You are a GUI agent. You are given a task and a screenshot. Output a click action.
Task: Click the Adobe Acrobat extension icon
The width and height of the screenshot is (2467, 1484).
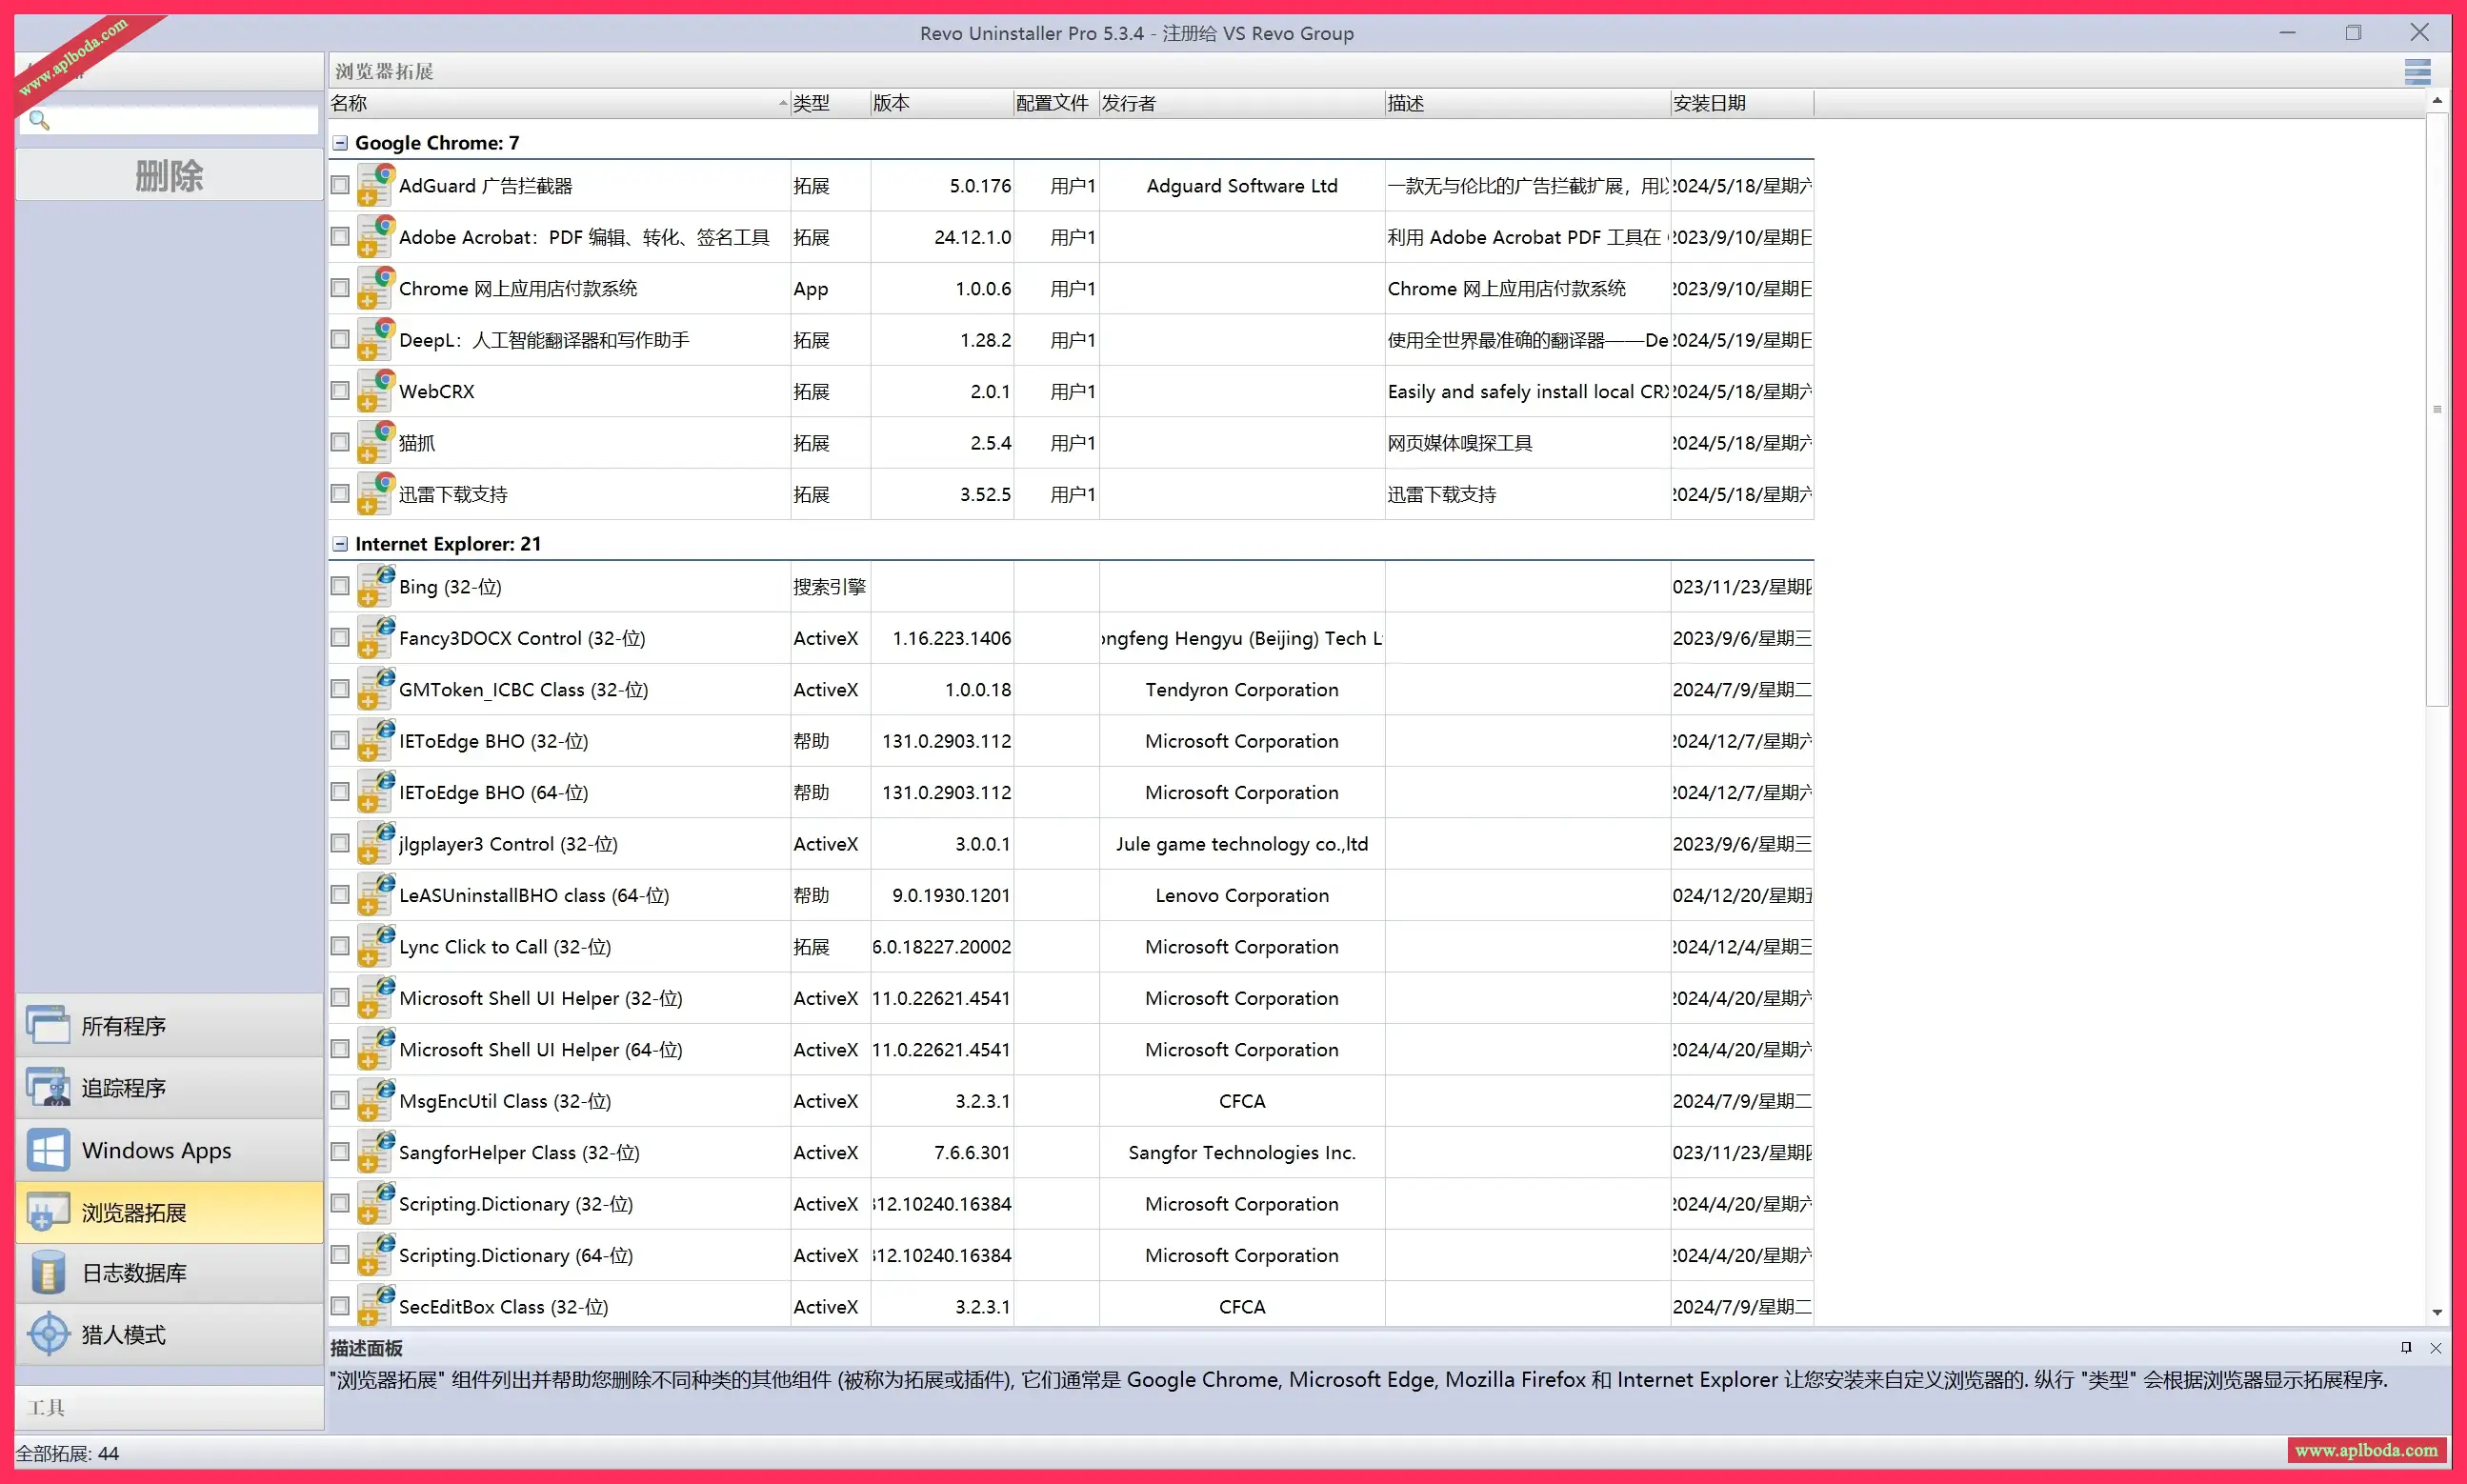coord(376,237)
